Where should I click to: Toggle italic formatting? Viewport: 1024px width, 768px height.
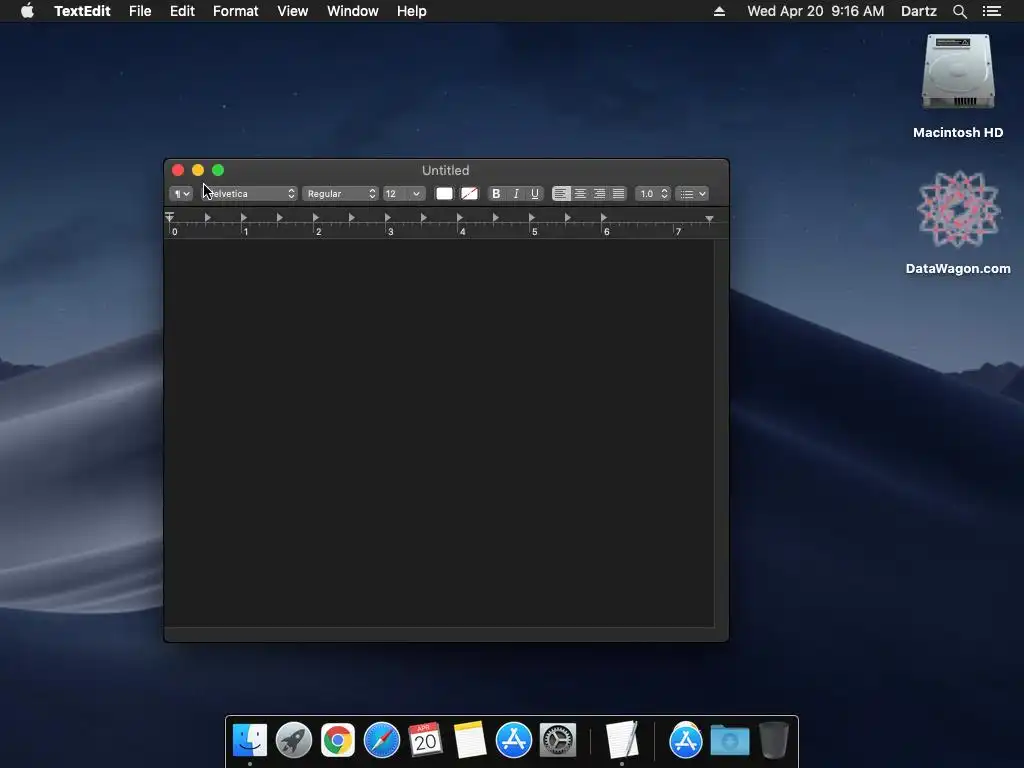pos(516,194)
